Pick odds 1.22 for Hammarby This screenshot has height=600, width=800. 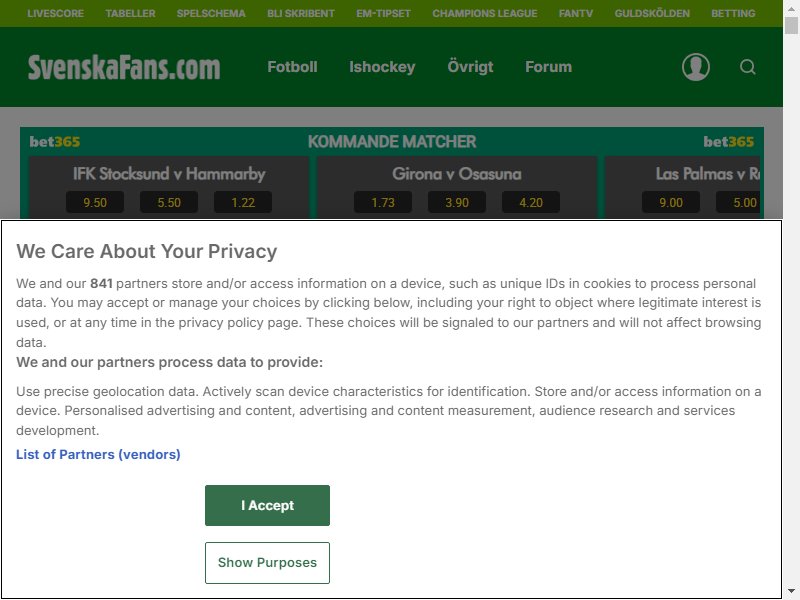tap(243, 202)
